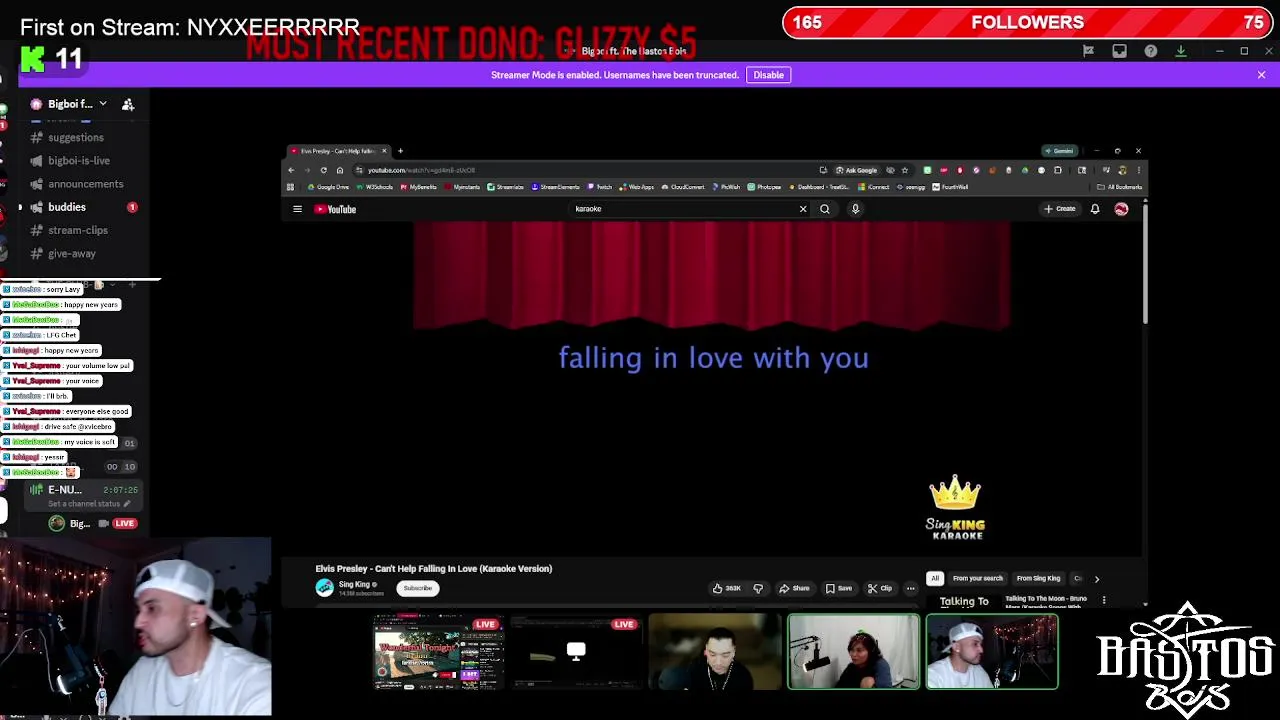Open the Google Drive bookmark
Screen dimensions: 1280x720
point(329,187)
